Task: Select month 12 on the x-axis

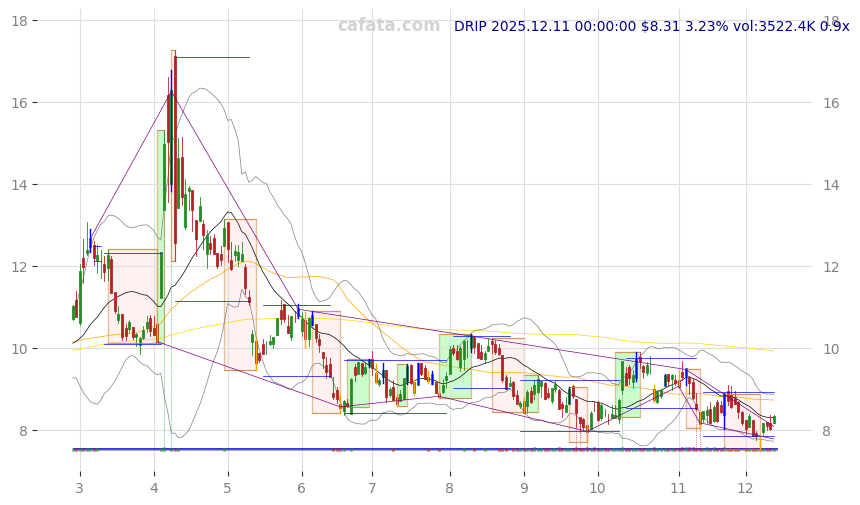Action: pyautogui.click(x=745, y=487)
